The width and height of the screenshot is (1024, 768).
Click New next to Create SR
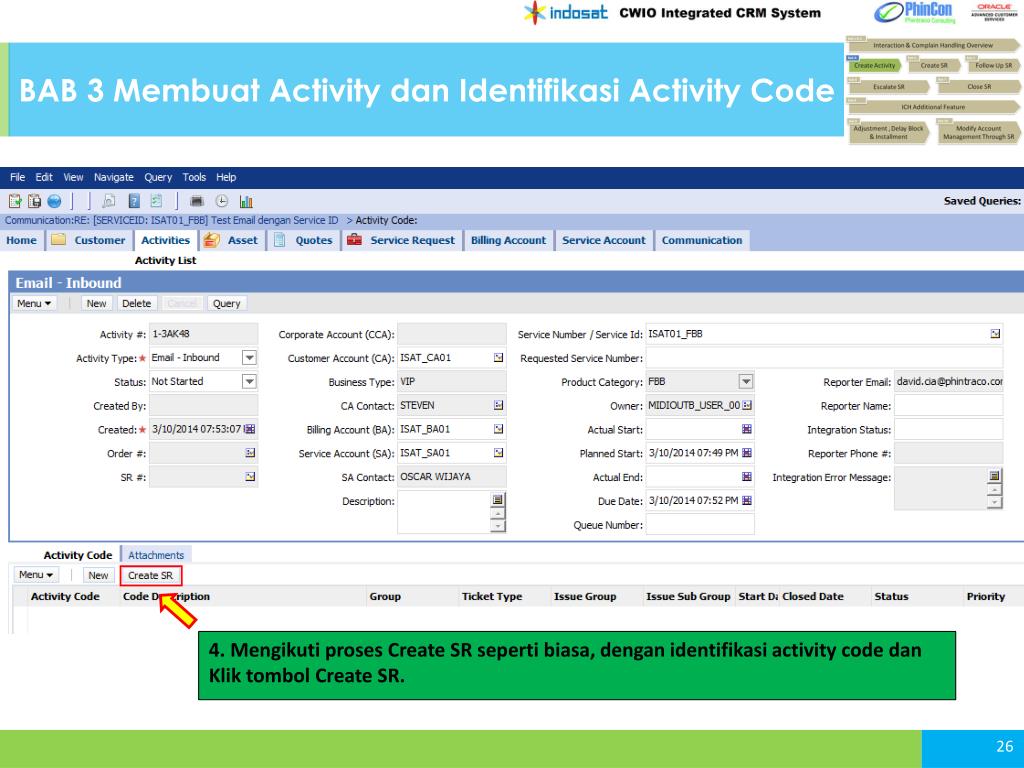pyautogui.click(x=99, y=575)
